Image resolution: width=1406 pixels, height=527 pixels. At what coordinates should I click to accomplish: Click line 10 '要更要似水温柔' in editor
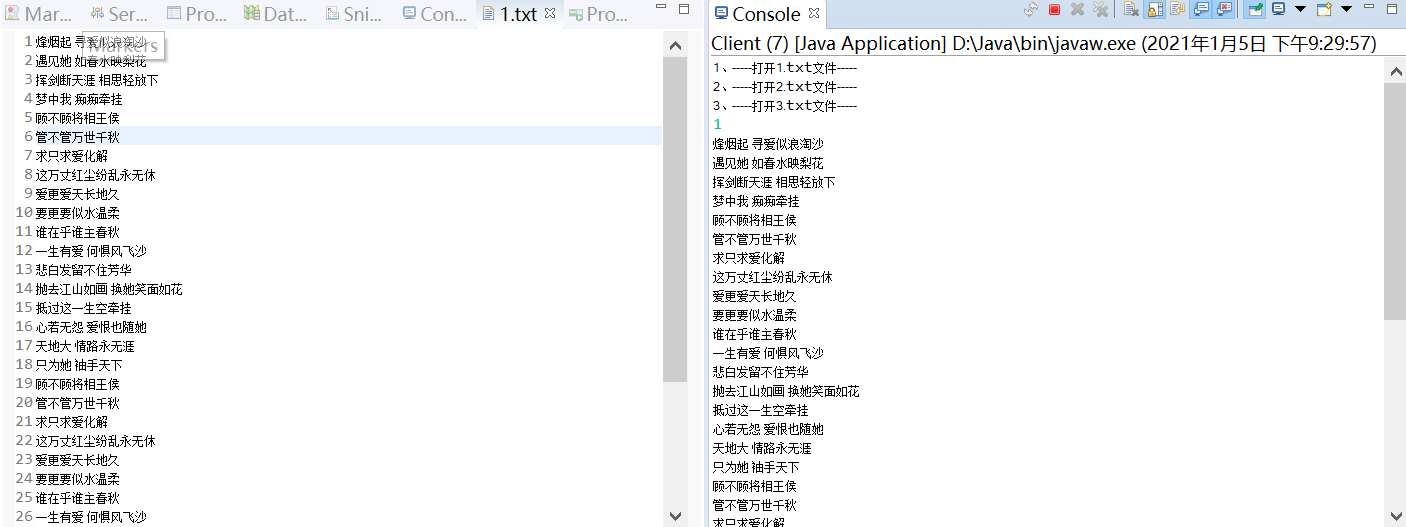(x=77, y=213)
